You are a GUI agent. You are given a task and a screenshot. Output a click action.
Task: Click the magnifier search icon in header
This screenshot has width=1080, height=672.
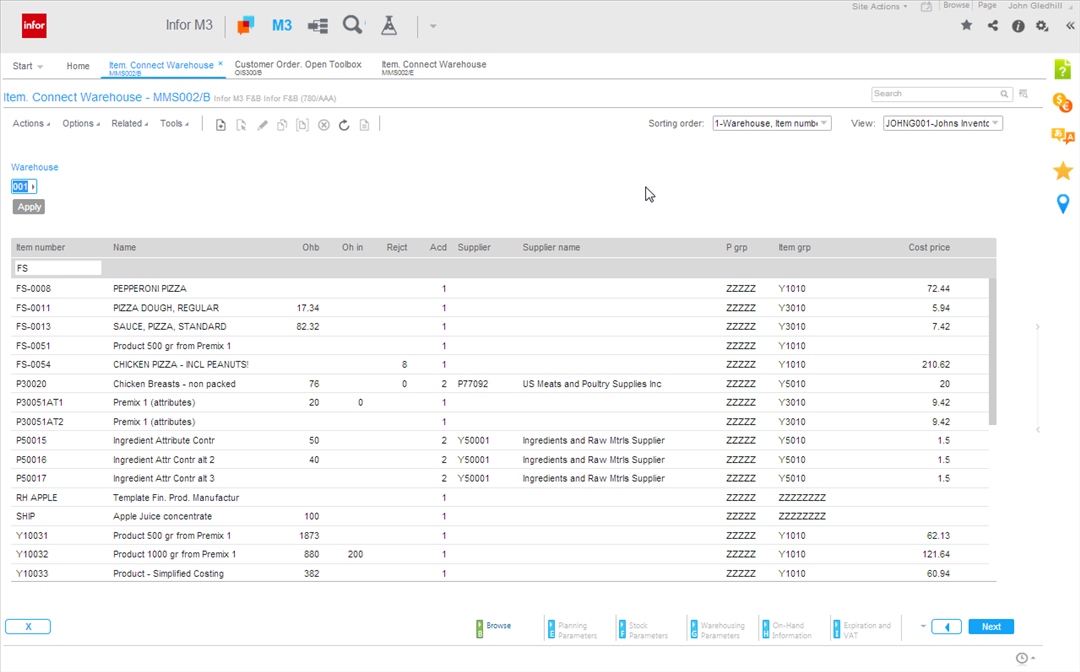[352, 25]
